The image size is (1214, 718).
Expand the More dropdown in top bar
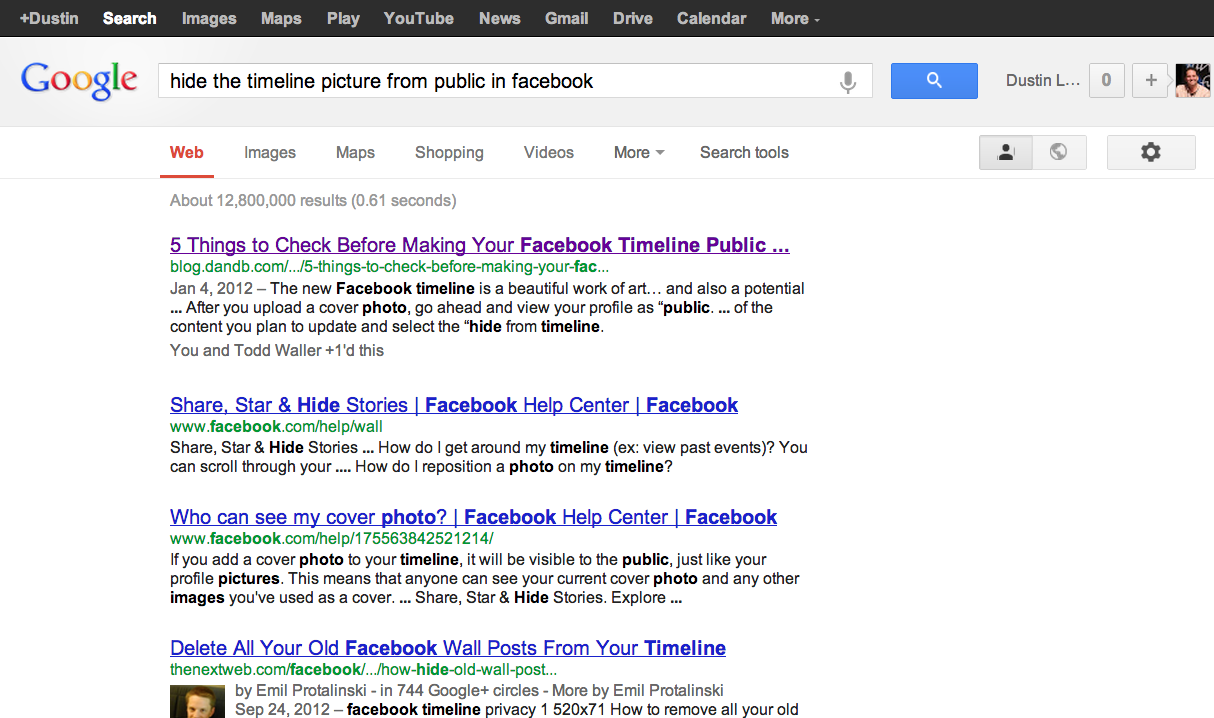795,18
